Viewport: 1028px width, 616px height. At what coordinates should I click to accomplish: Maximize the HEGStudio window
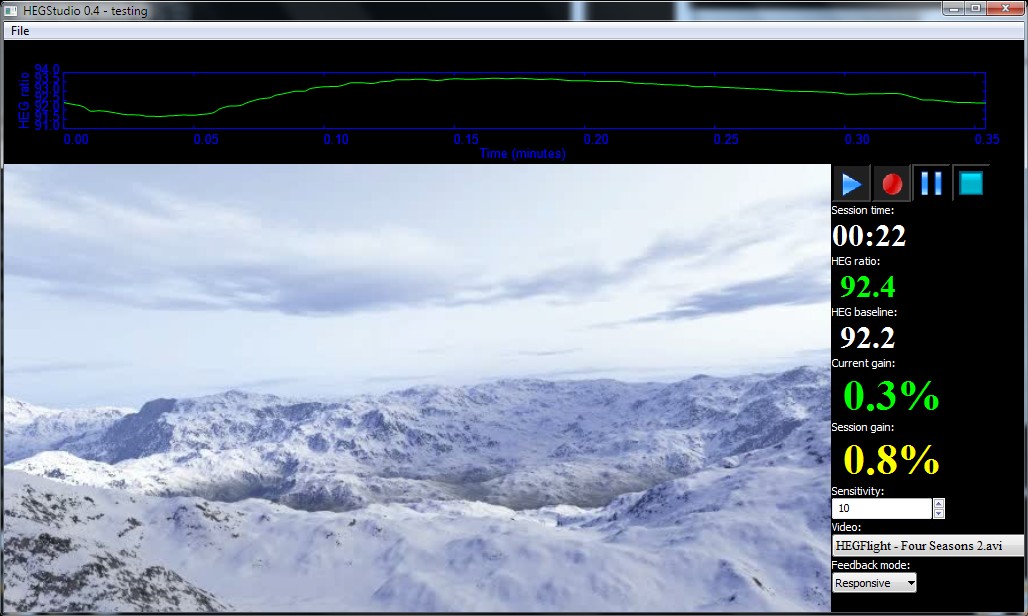(x=975, y=9)
